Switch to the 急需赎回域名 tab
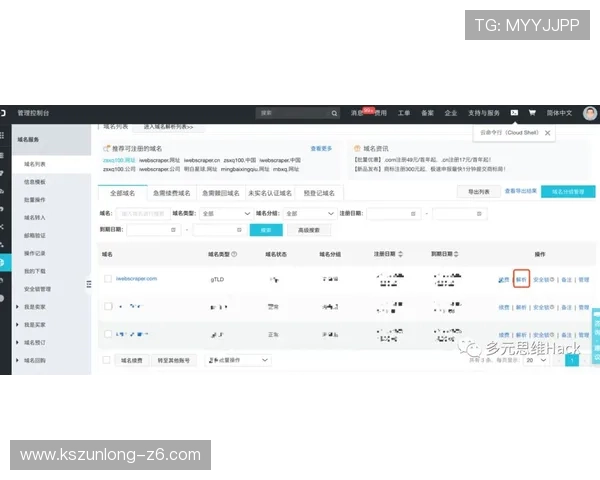600x480 pixels. [x=221, y=193]
